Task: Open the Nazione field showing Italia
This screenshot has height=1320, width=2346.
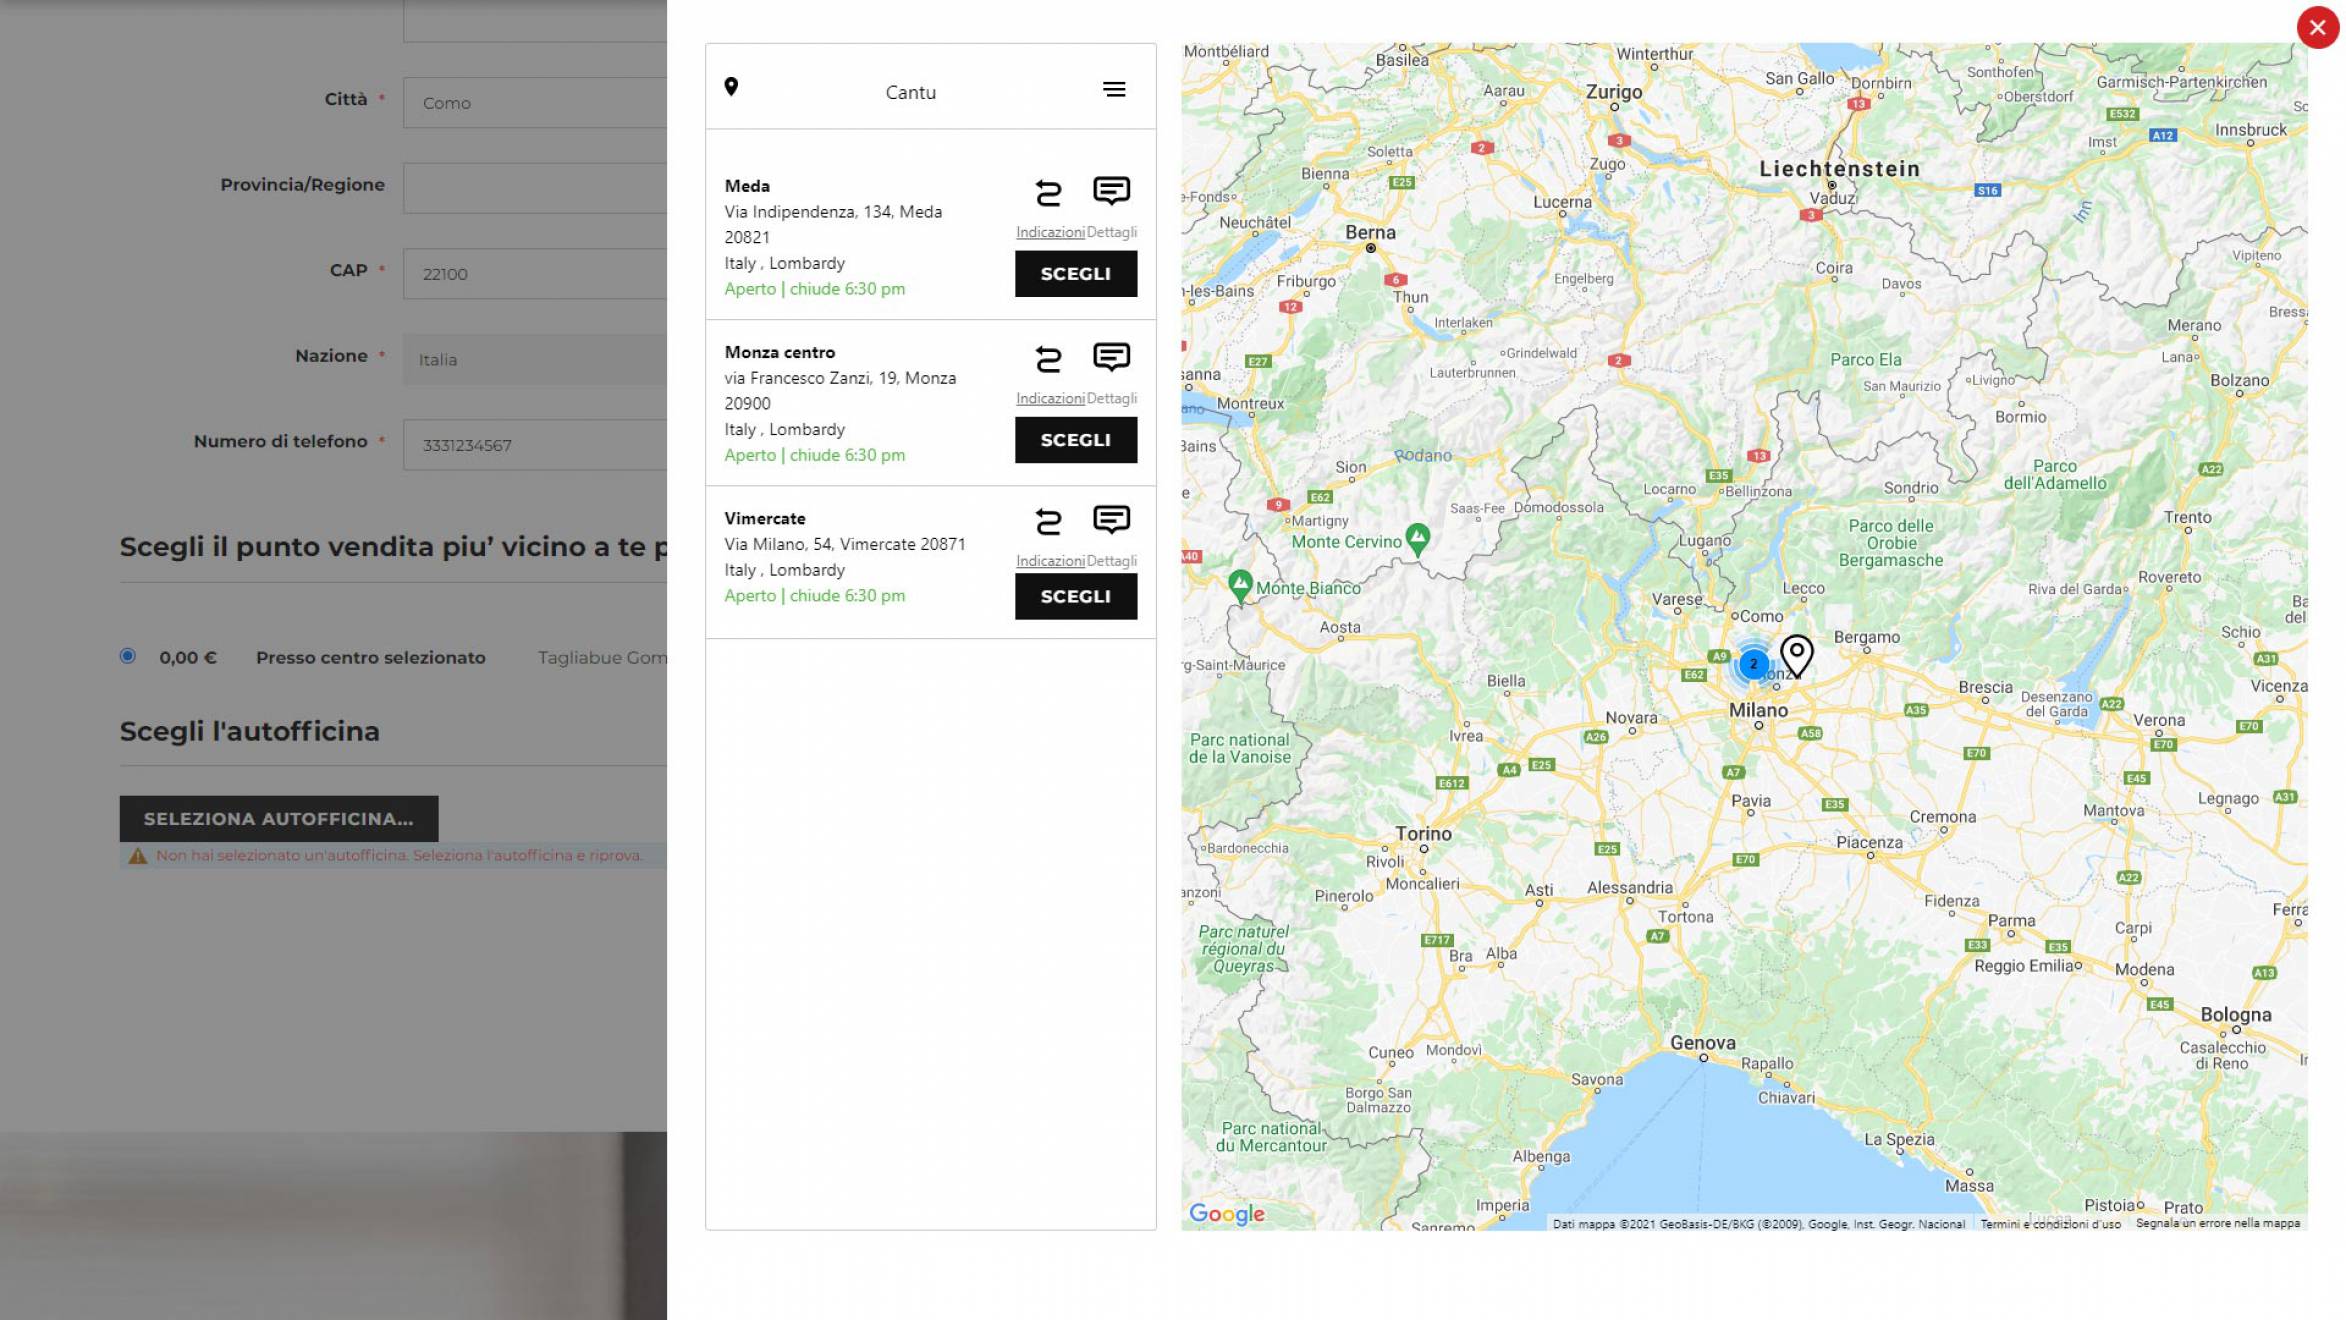Action: [x=535, y=359]
